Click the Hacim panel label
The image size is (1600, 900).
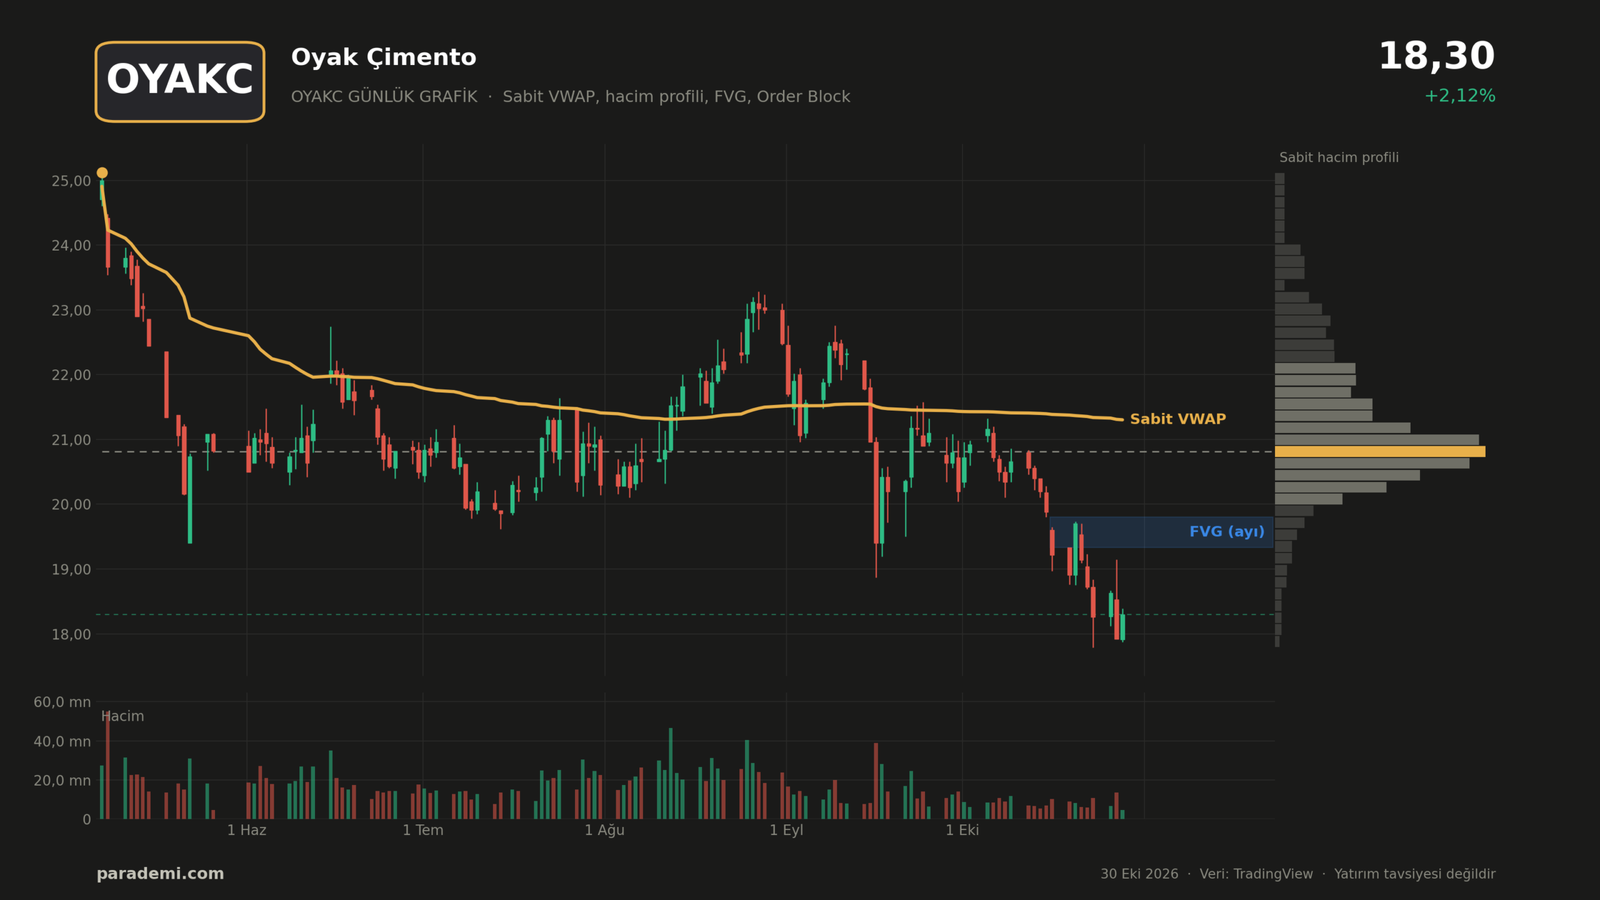pos(123,716)
